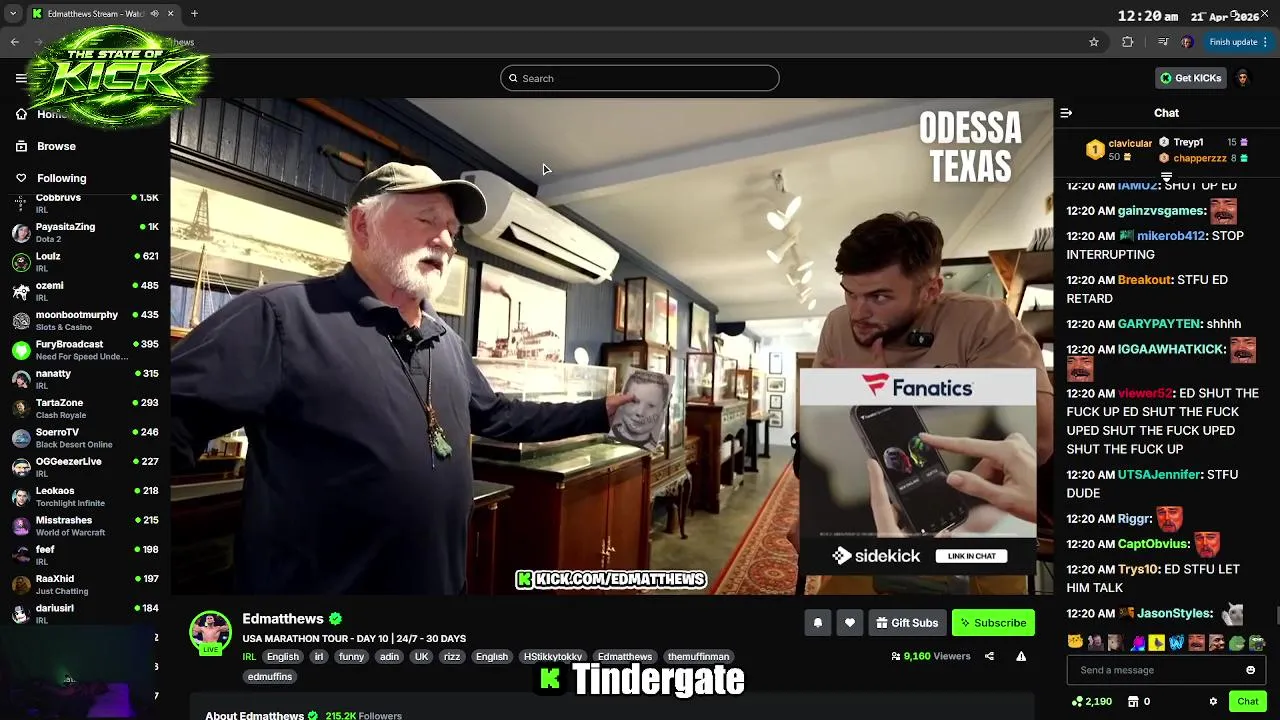This screenshot has width=1280, height=720.
Task: Toggle the notification bell for Edmatthews
Action: pos(818,623)
